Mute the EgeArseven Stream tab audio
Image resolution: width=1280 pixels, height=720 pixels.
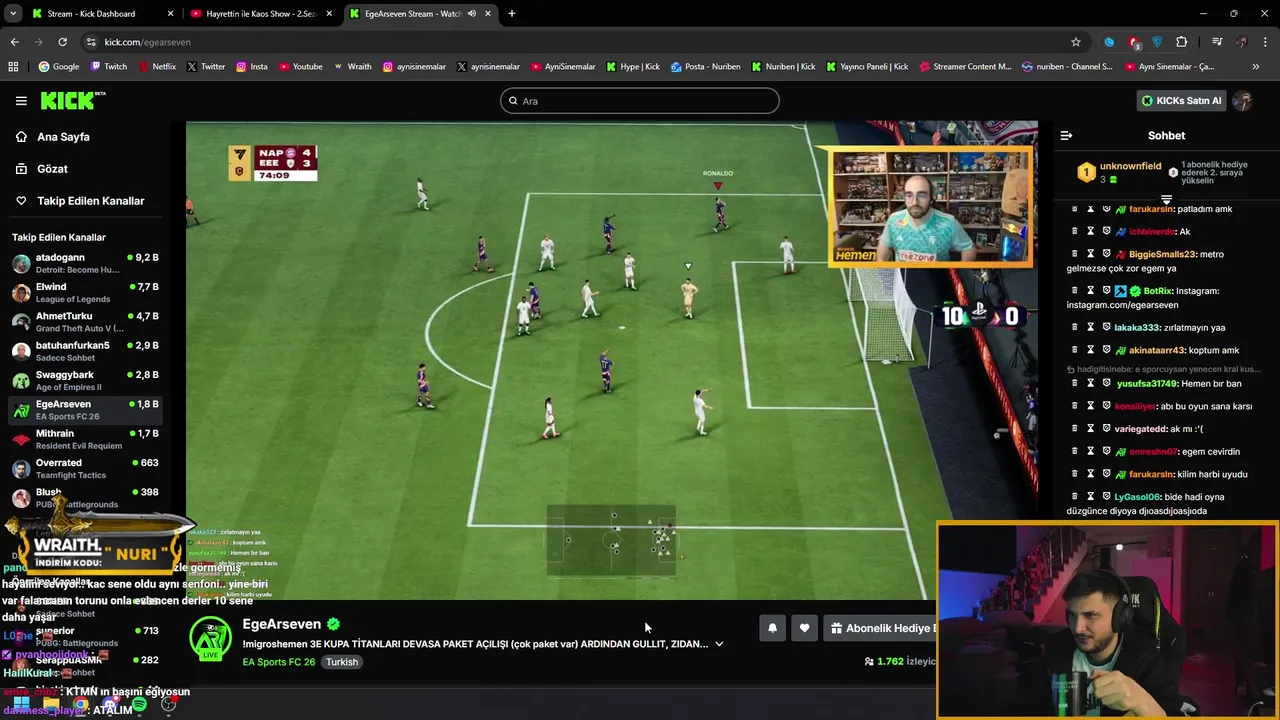[x=471, y=14]
